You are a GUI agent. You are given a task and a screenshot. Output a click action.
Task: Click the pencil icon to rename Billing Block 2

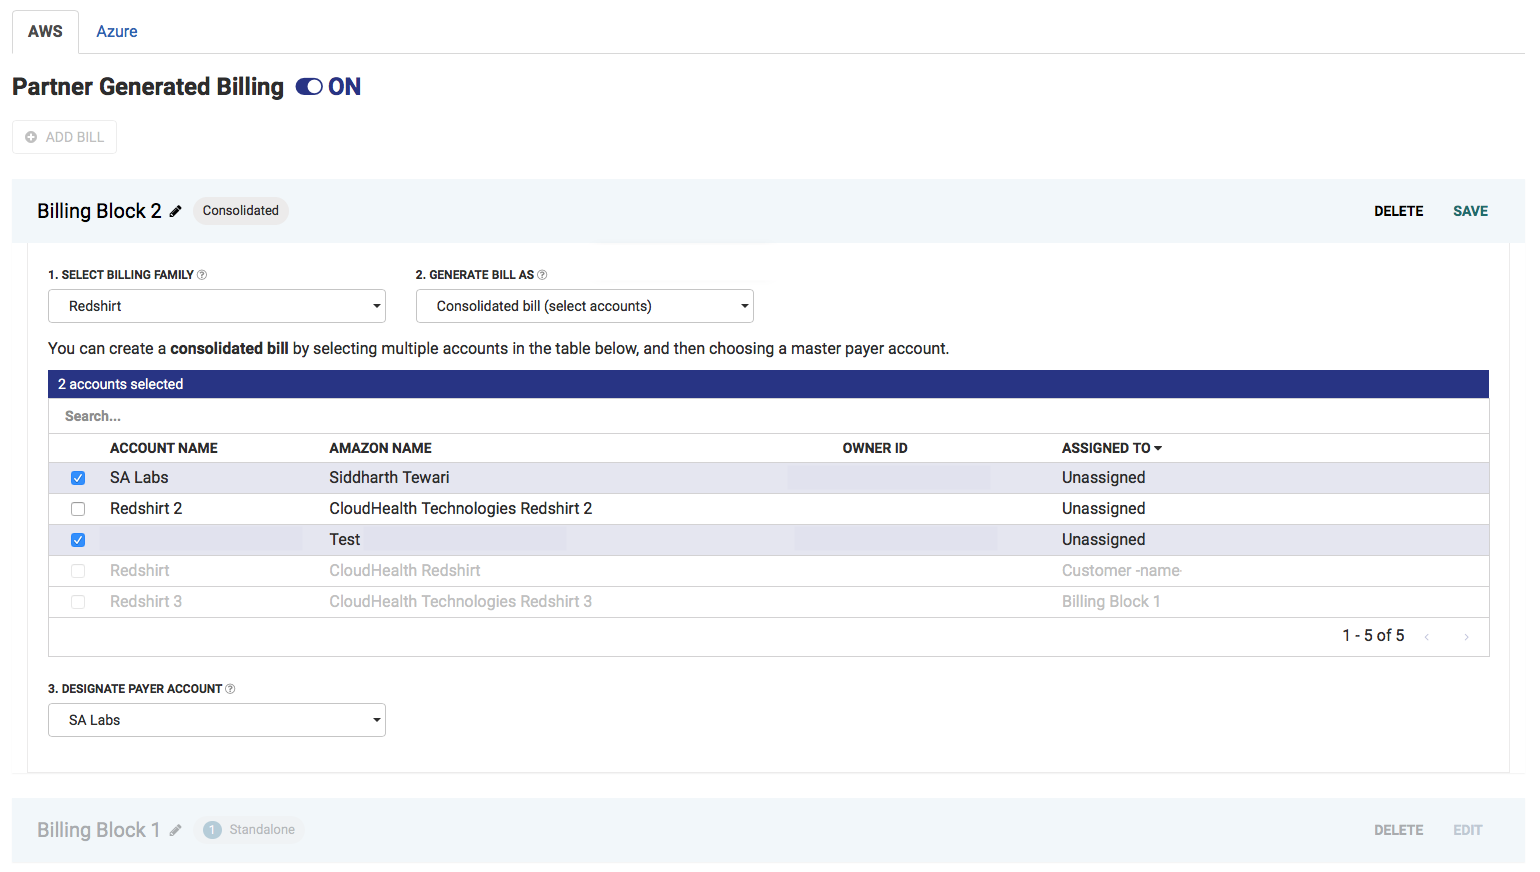[176, 210]
